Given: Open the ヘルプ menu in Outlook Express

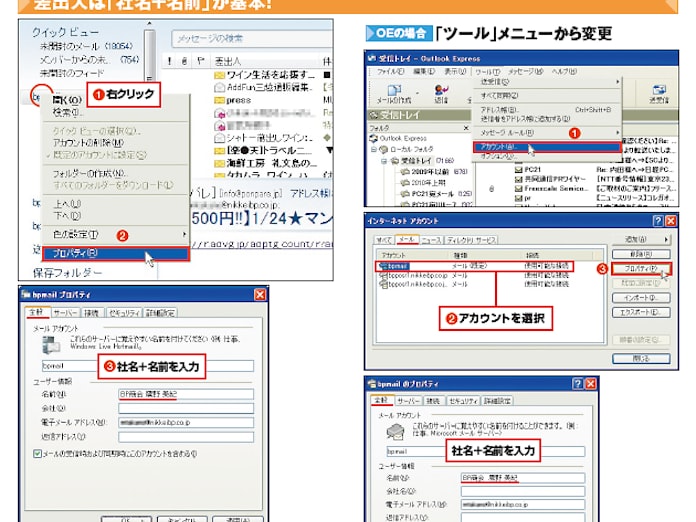Looking at the screenshot, I should [x=564, y=71].
